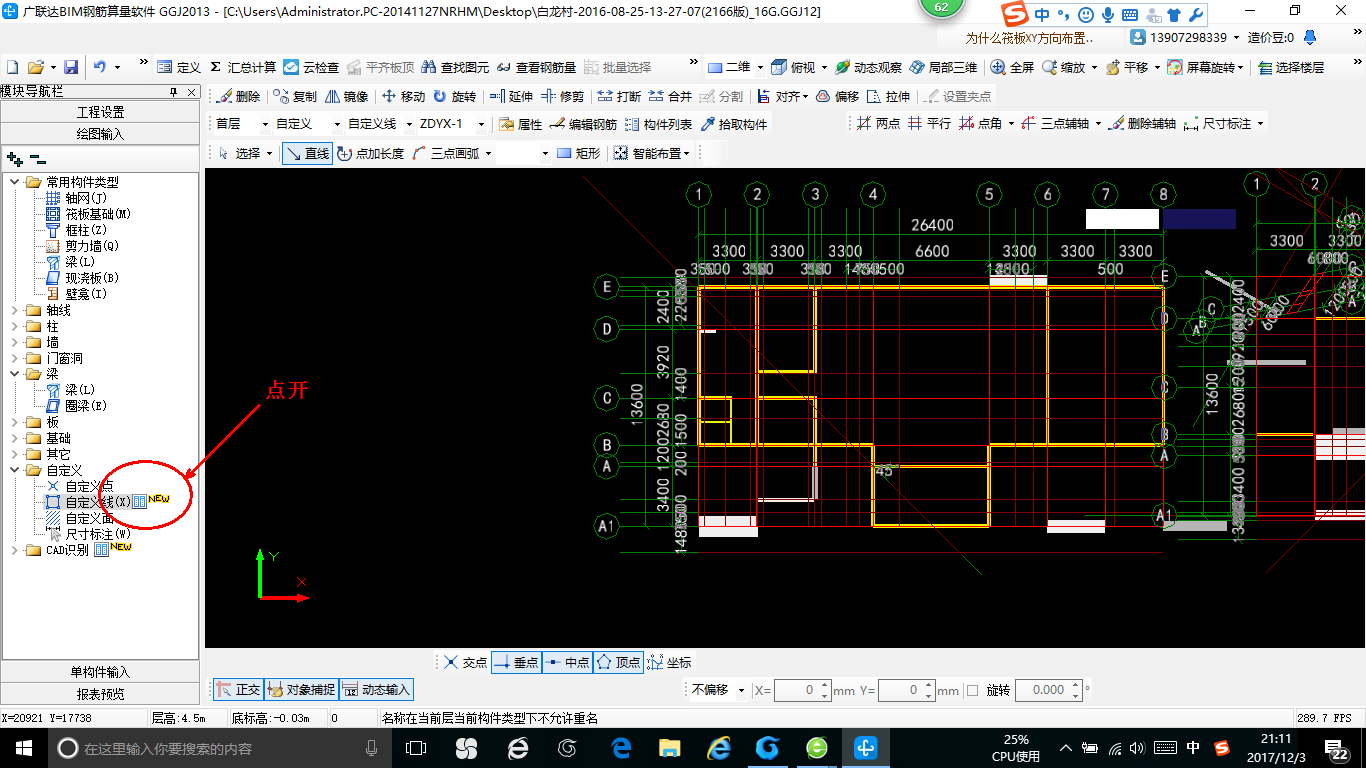Launch 云检查 cloud check
Screen dimensions: 1366x768
tap(311, 67)
